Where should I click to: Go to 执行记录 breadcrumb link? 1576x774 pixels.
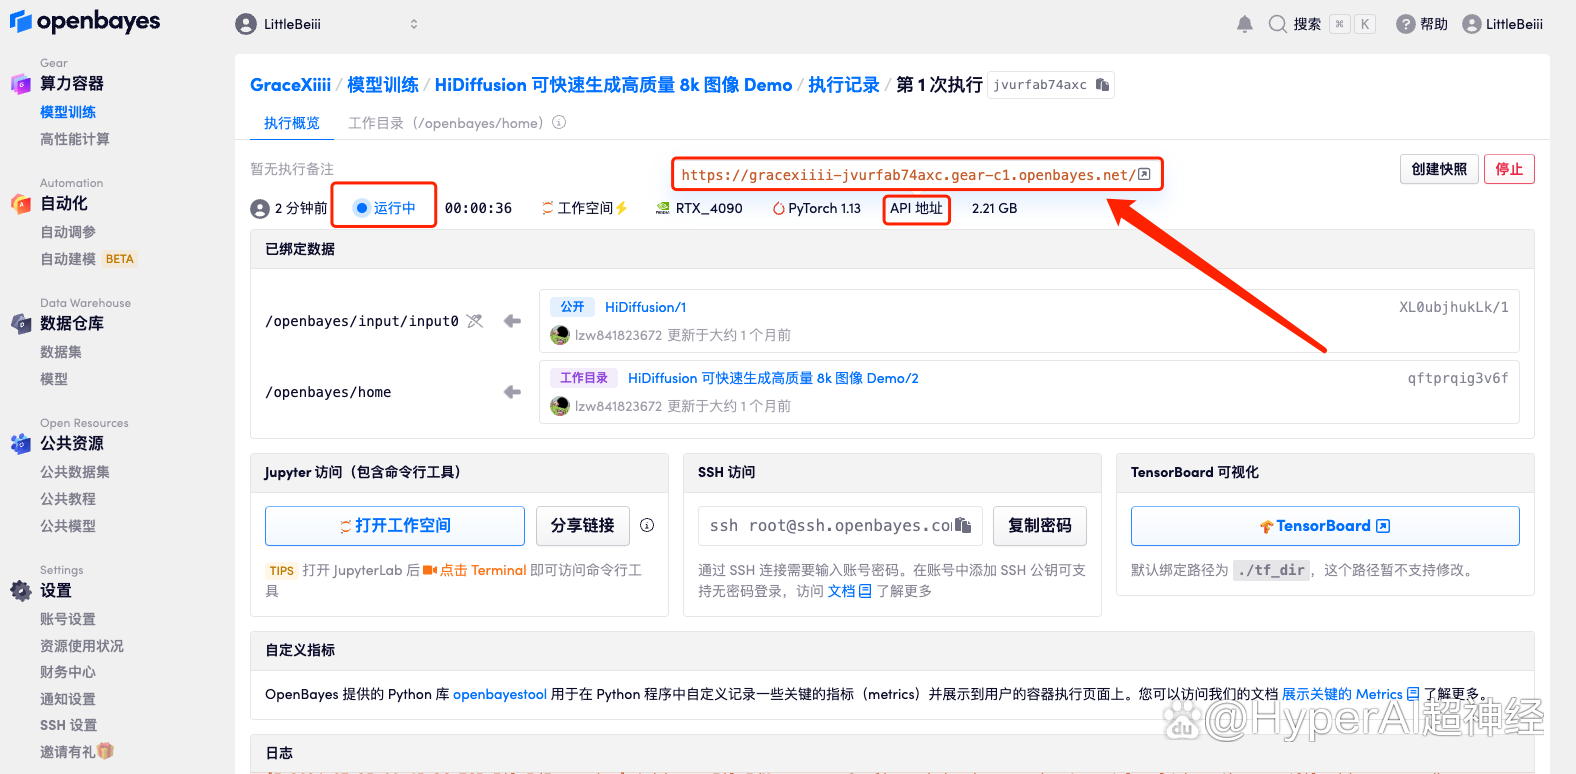[x=844, y=85]
